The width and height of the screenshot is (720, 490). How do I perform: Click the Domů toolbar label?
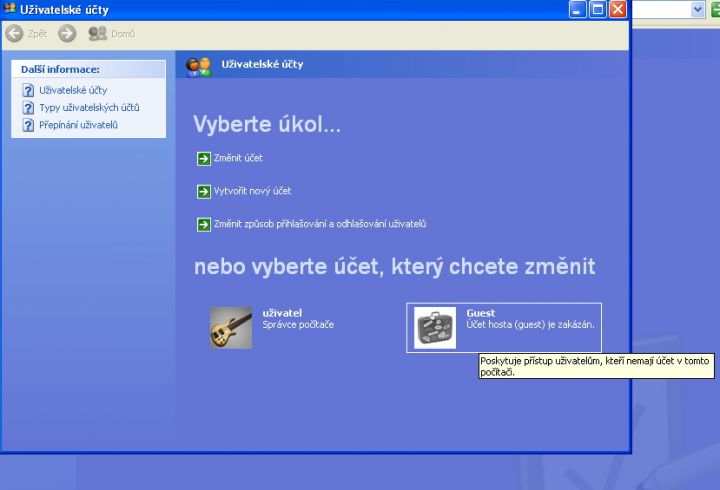tap(123, 34)
